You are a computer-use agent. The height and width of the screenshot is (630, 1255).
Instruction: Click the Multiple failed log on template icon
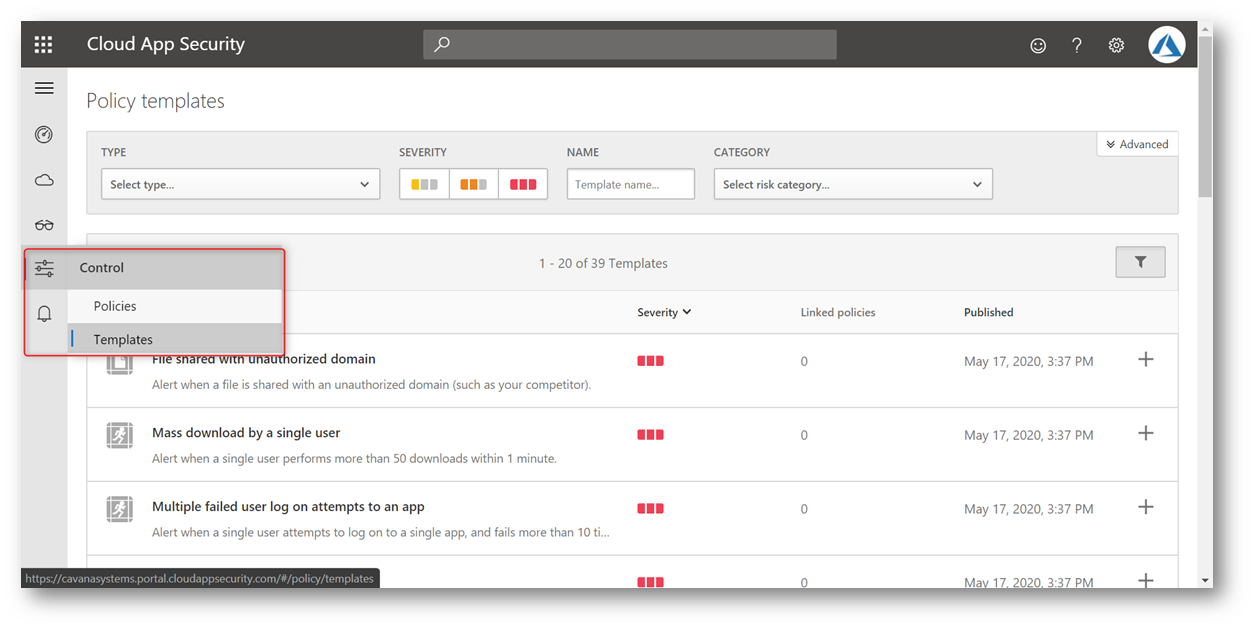tap(120, 509)
